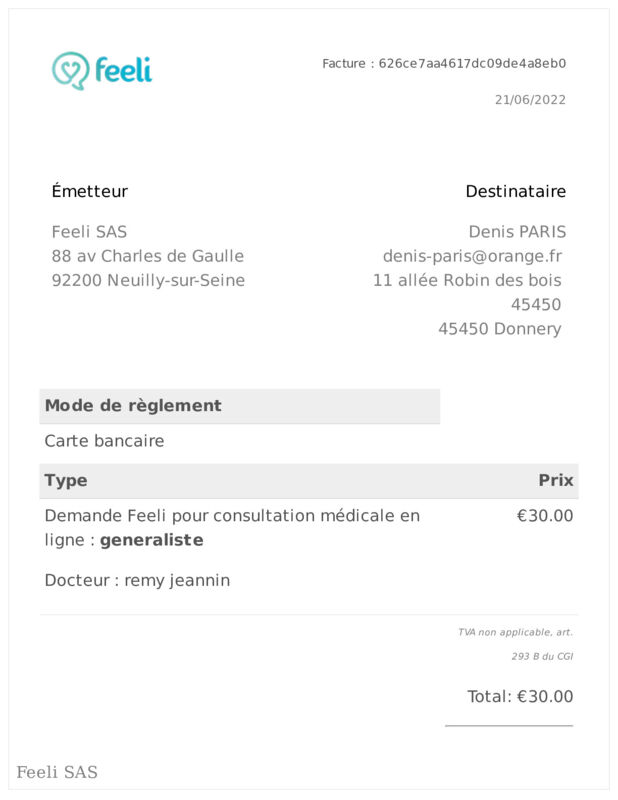Click the 45450 Donnery city line

coord(500,329)
